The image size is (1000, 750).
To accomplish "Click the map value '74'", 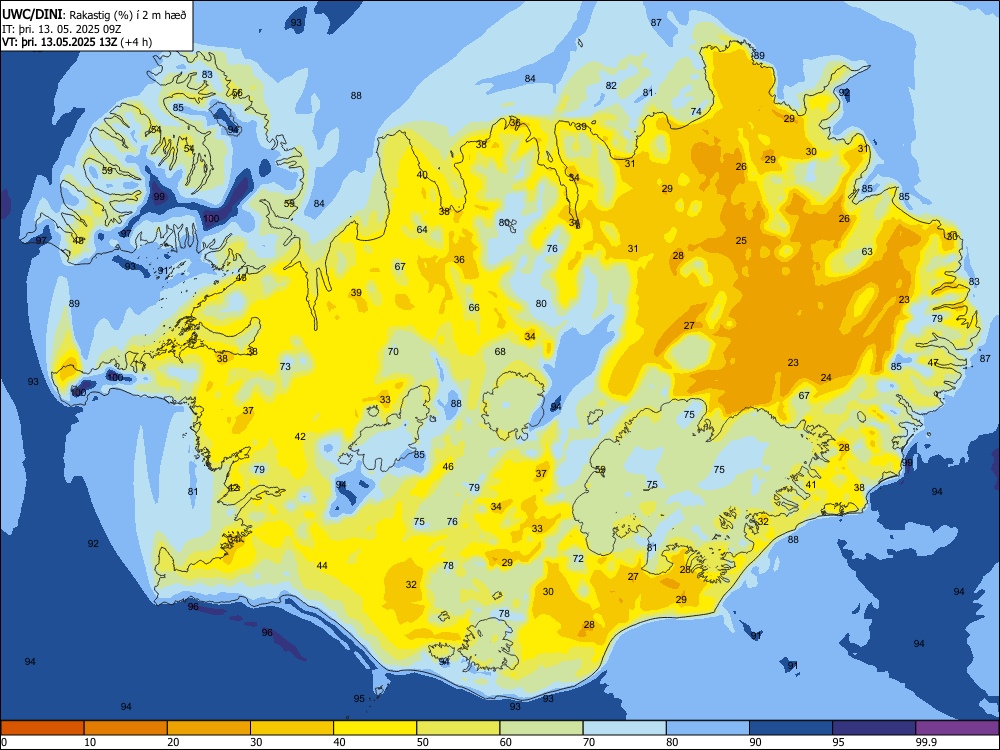I will point(696,112).
